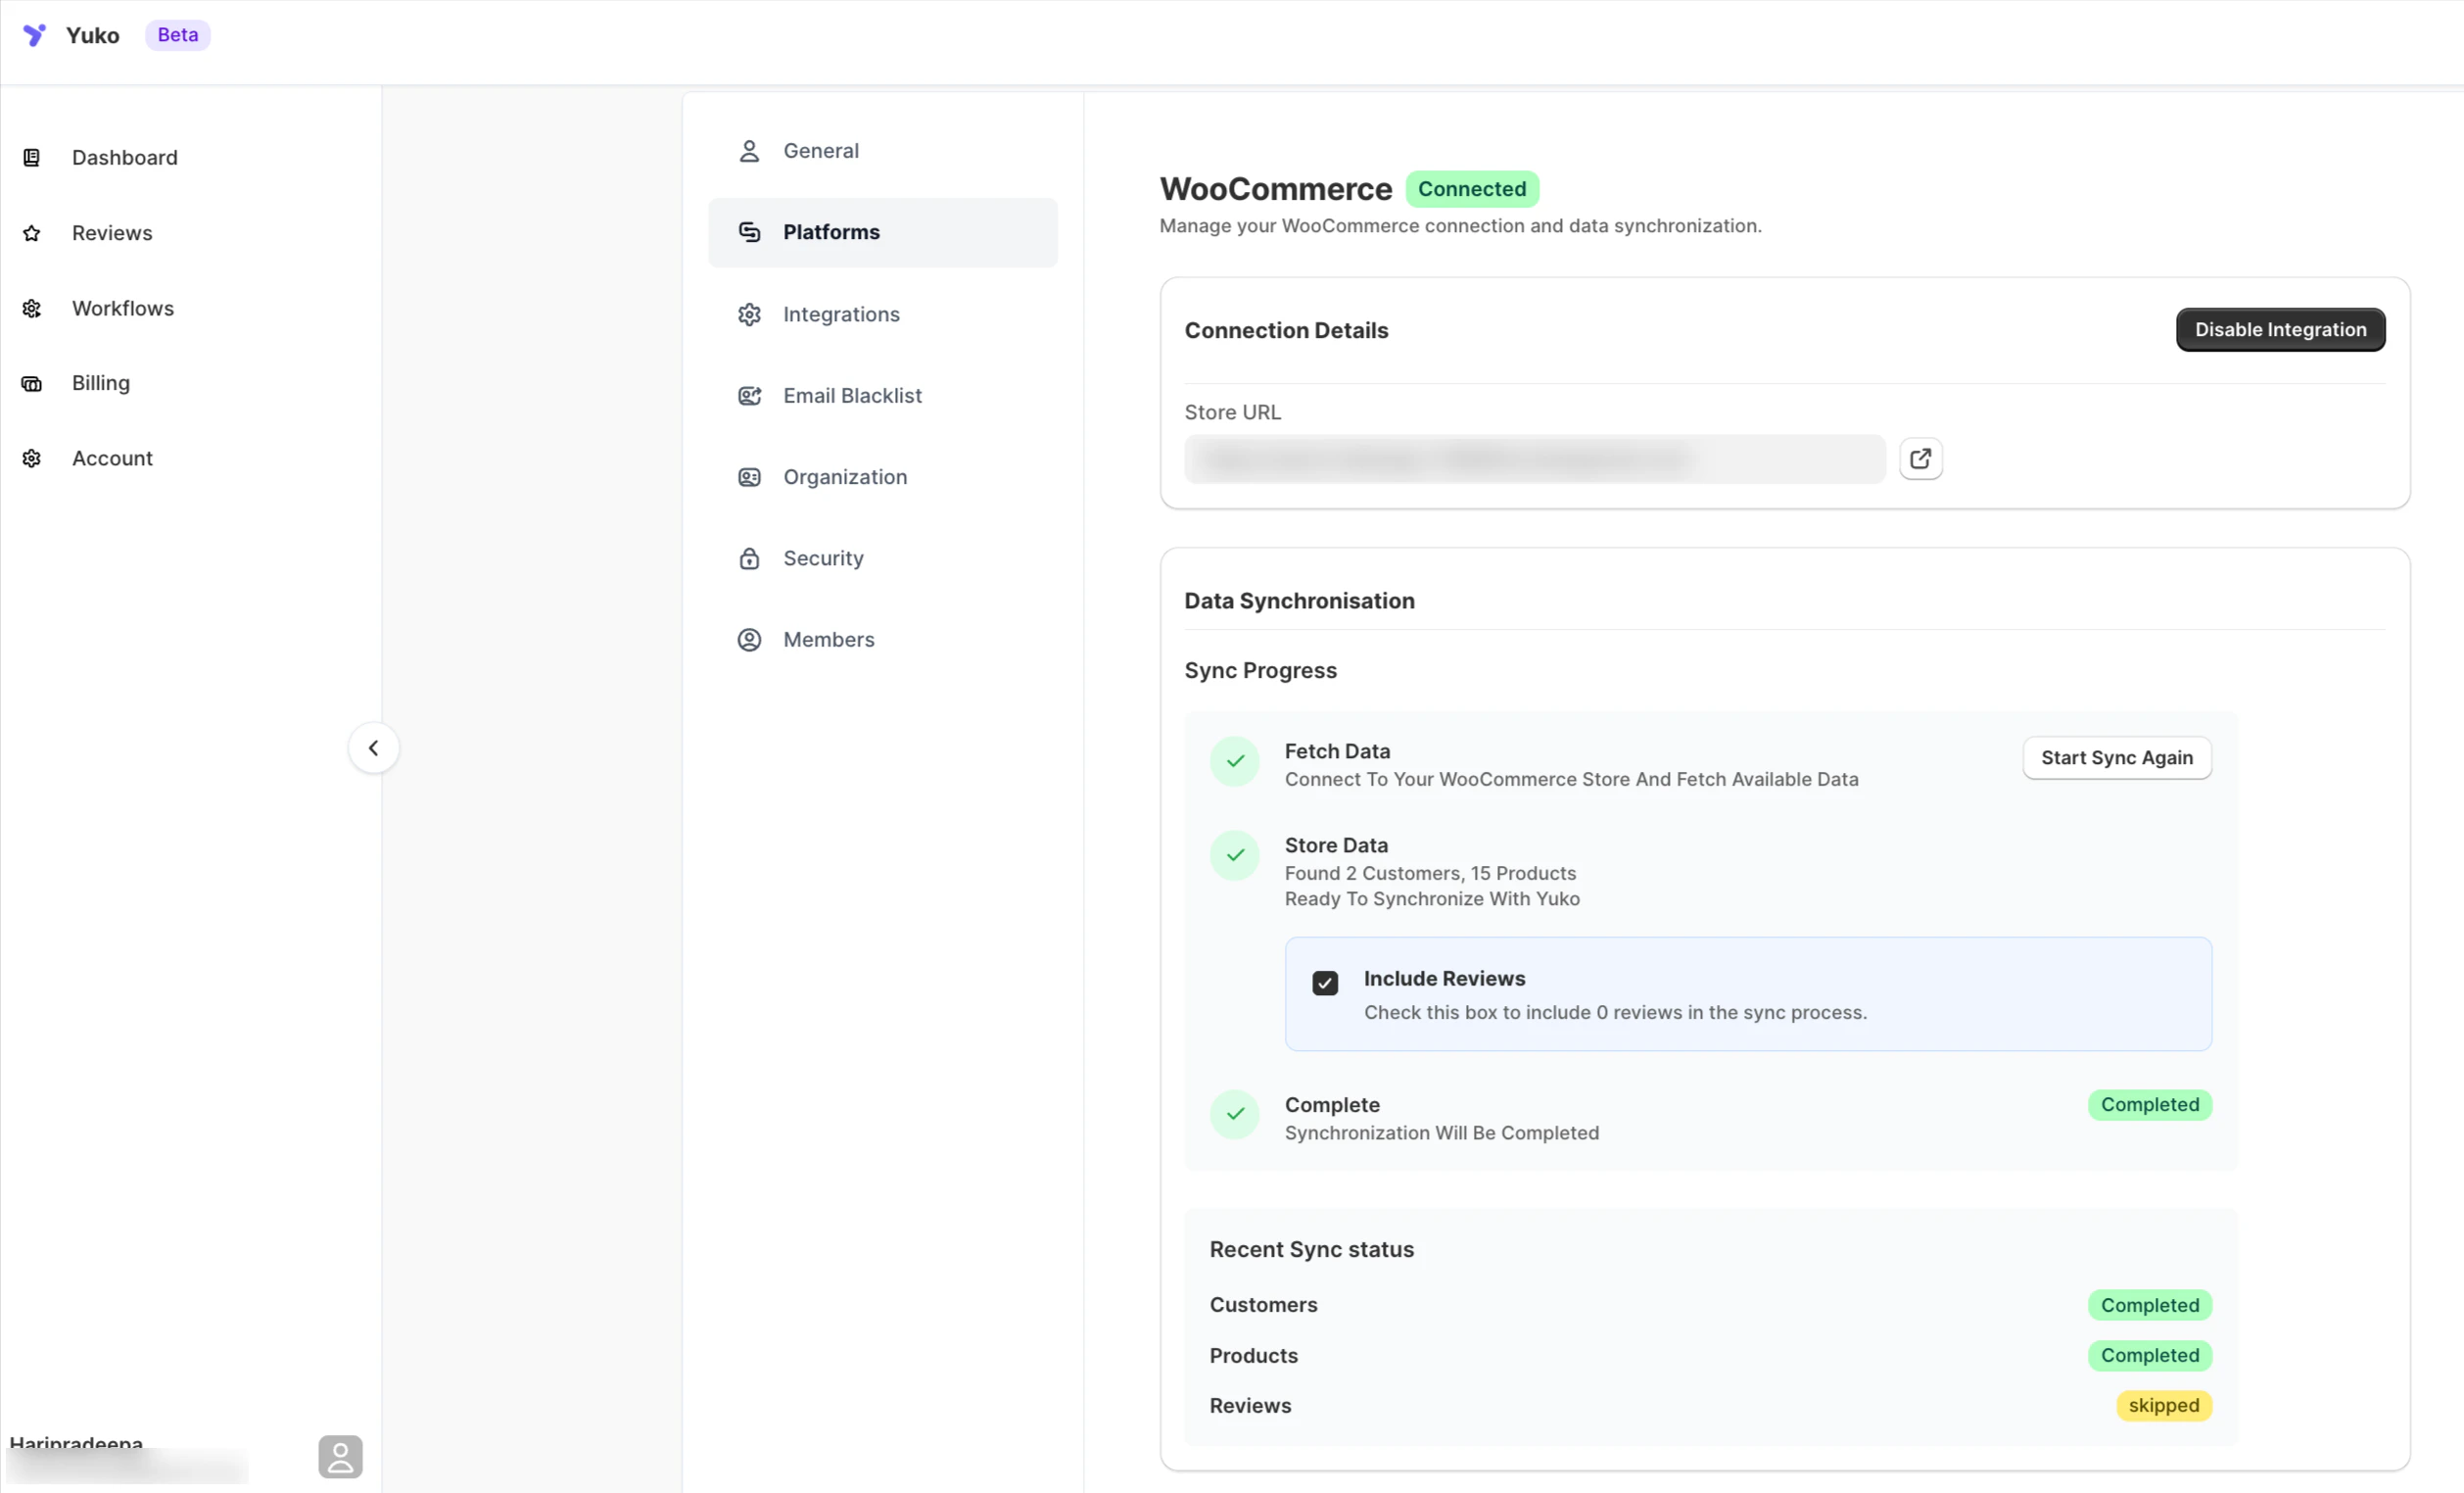Open the Email Blacklist tab
This screenshot has width=2464, height=1493.
tap(882, 396)
